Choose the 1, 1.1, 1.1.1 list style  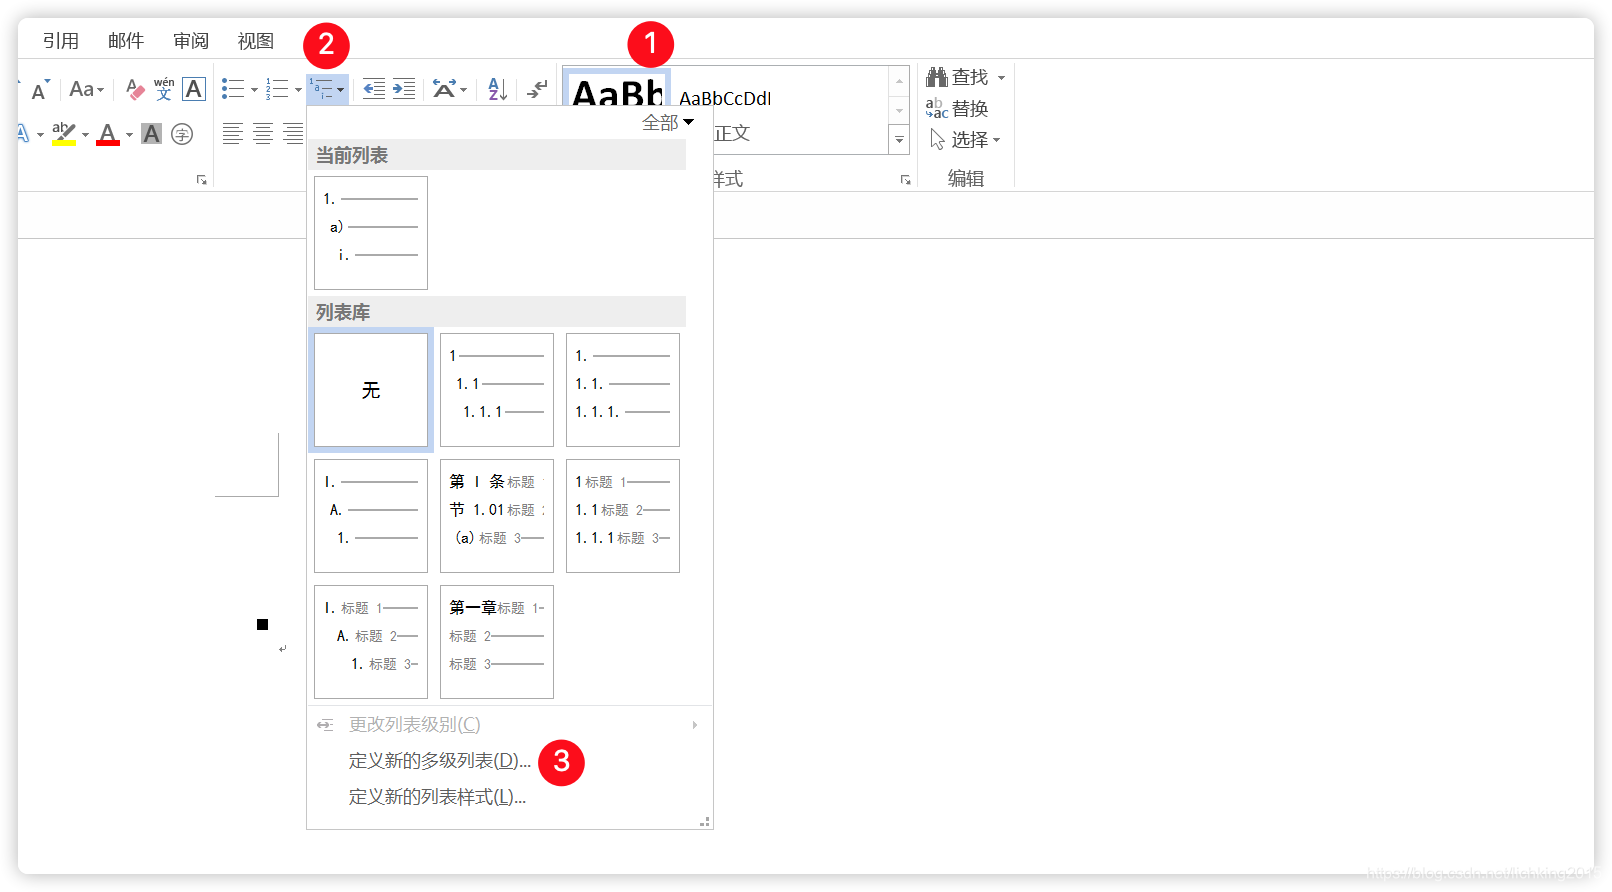pyautogui.click(x=497, y=390)
